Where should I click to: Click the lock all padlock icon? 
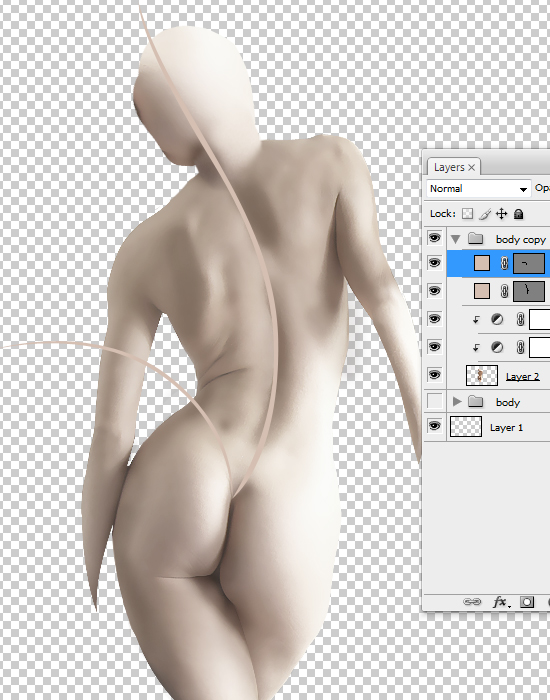518,214
